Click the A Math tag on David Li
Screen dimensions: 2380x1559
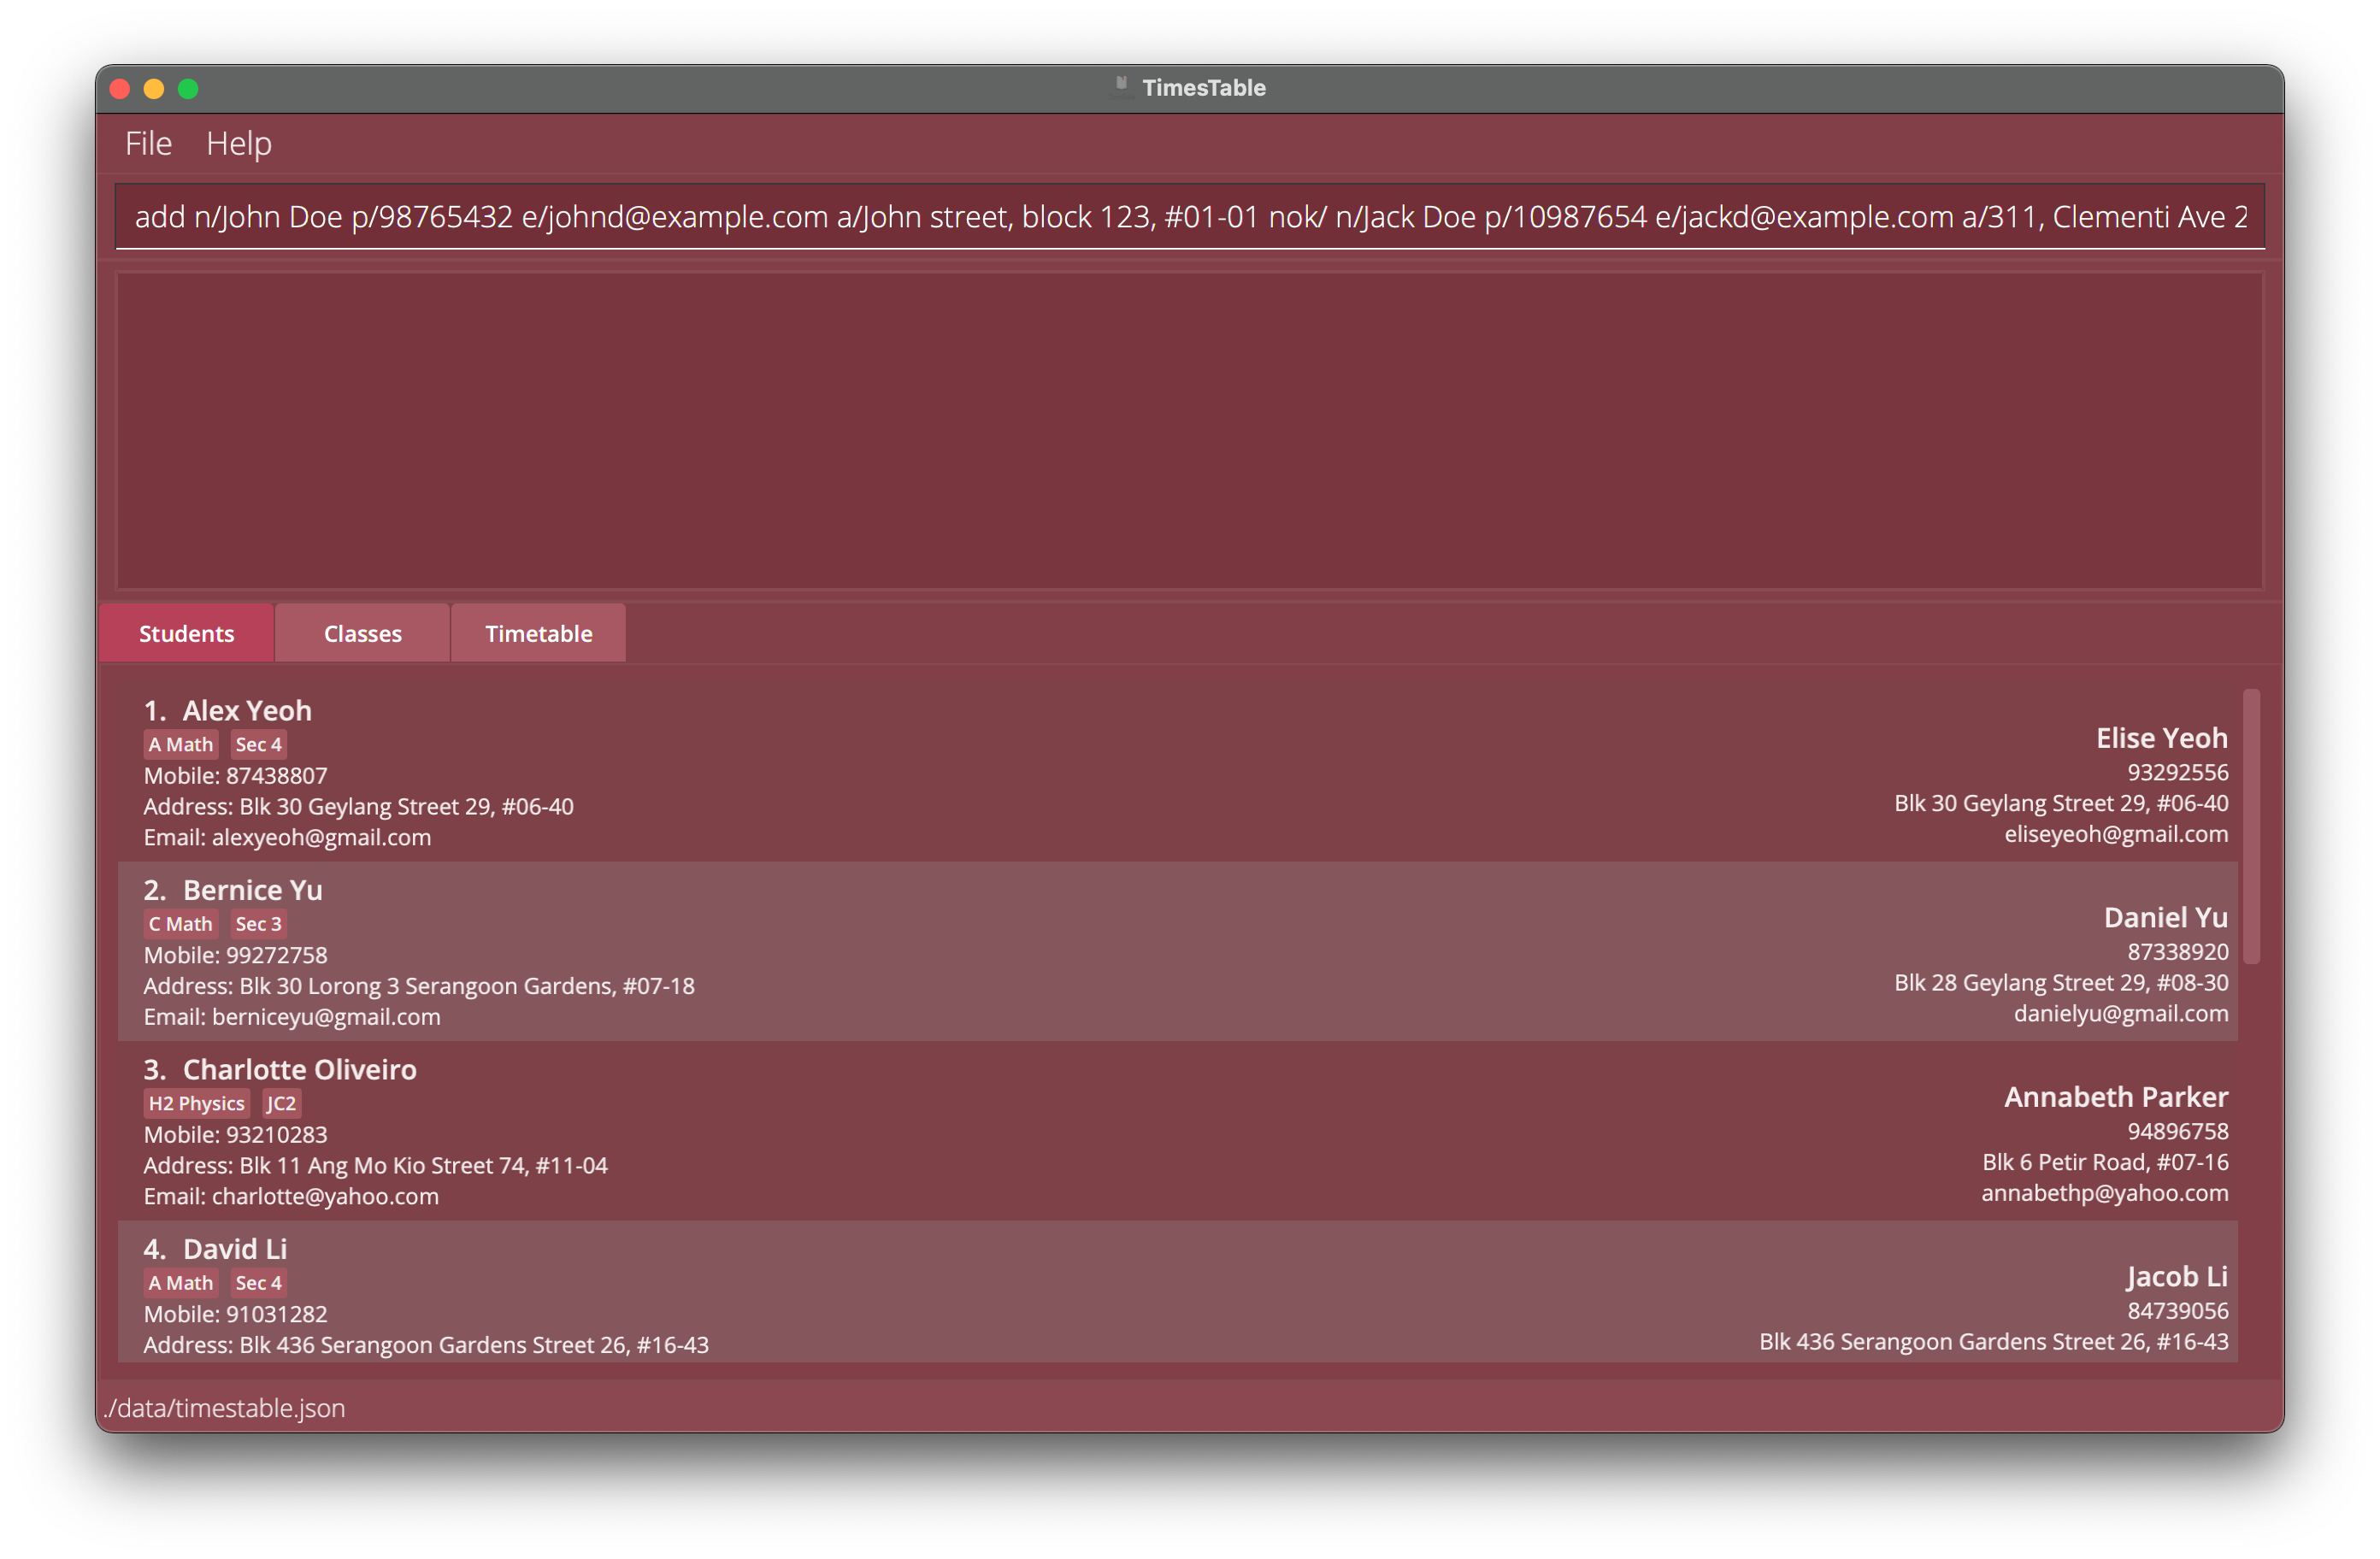178,1282
